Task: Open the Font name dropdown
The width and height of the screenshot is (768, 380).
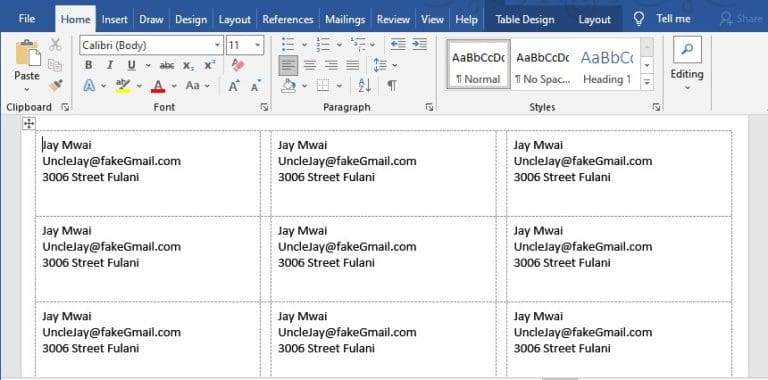Action: 217,46
